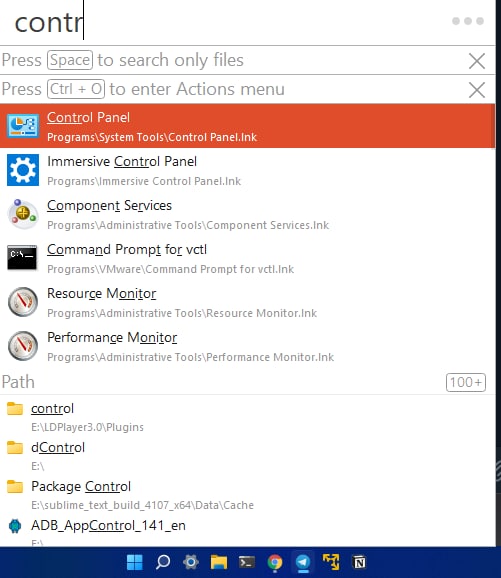The height and width of the screenshot is (578, 501).
Task: Expand the 100+ Path results badge
Action: (x=466, y=382)
